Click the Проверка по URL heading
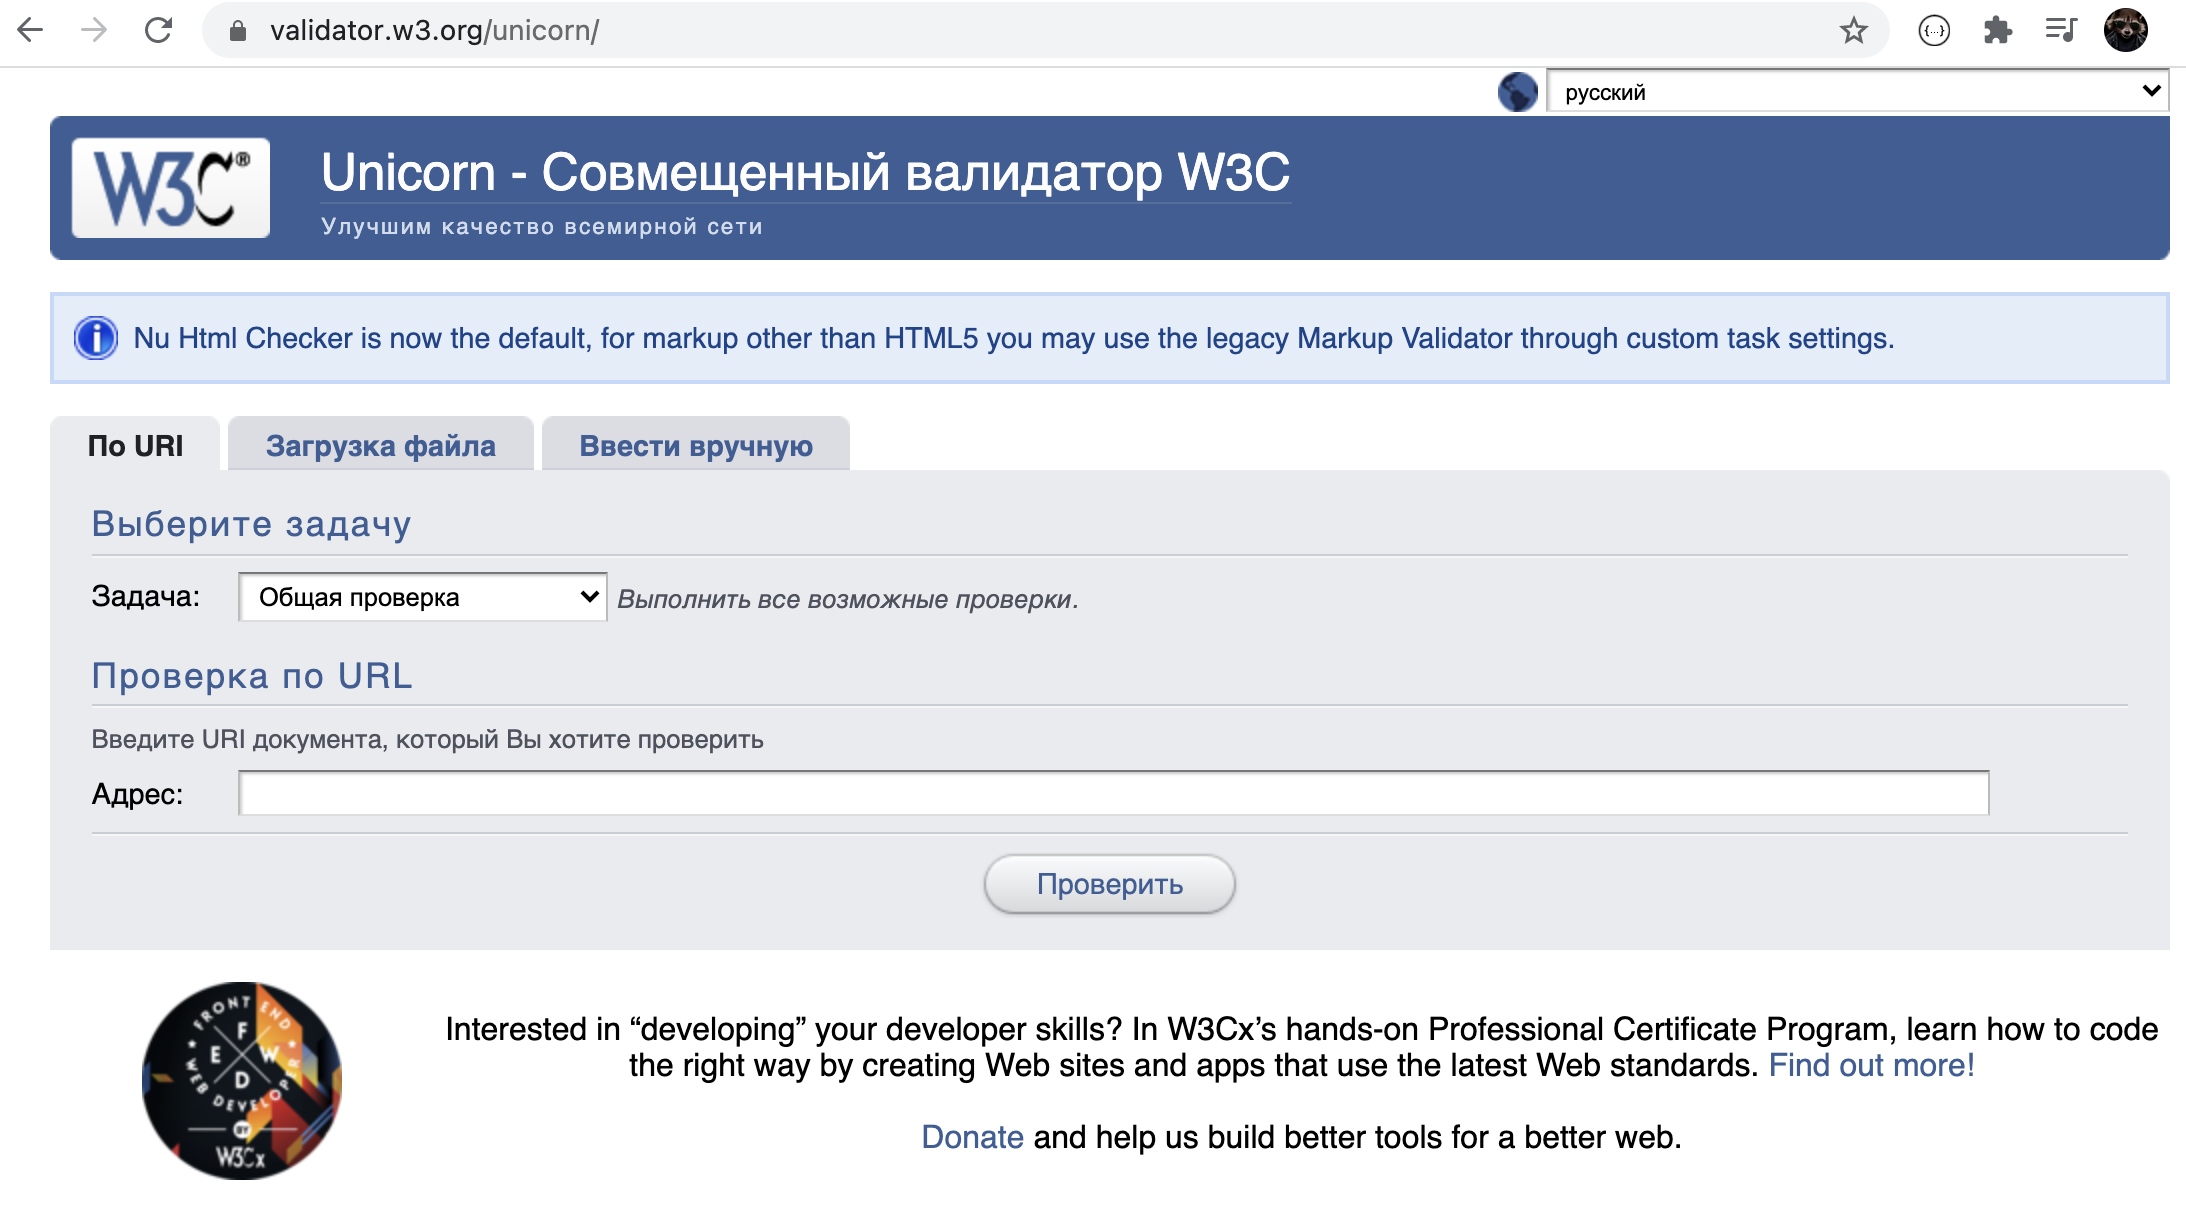This screenshot has height=1230, width=2186. [252, 676]
